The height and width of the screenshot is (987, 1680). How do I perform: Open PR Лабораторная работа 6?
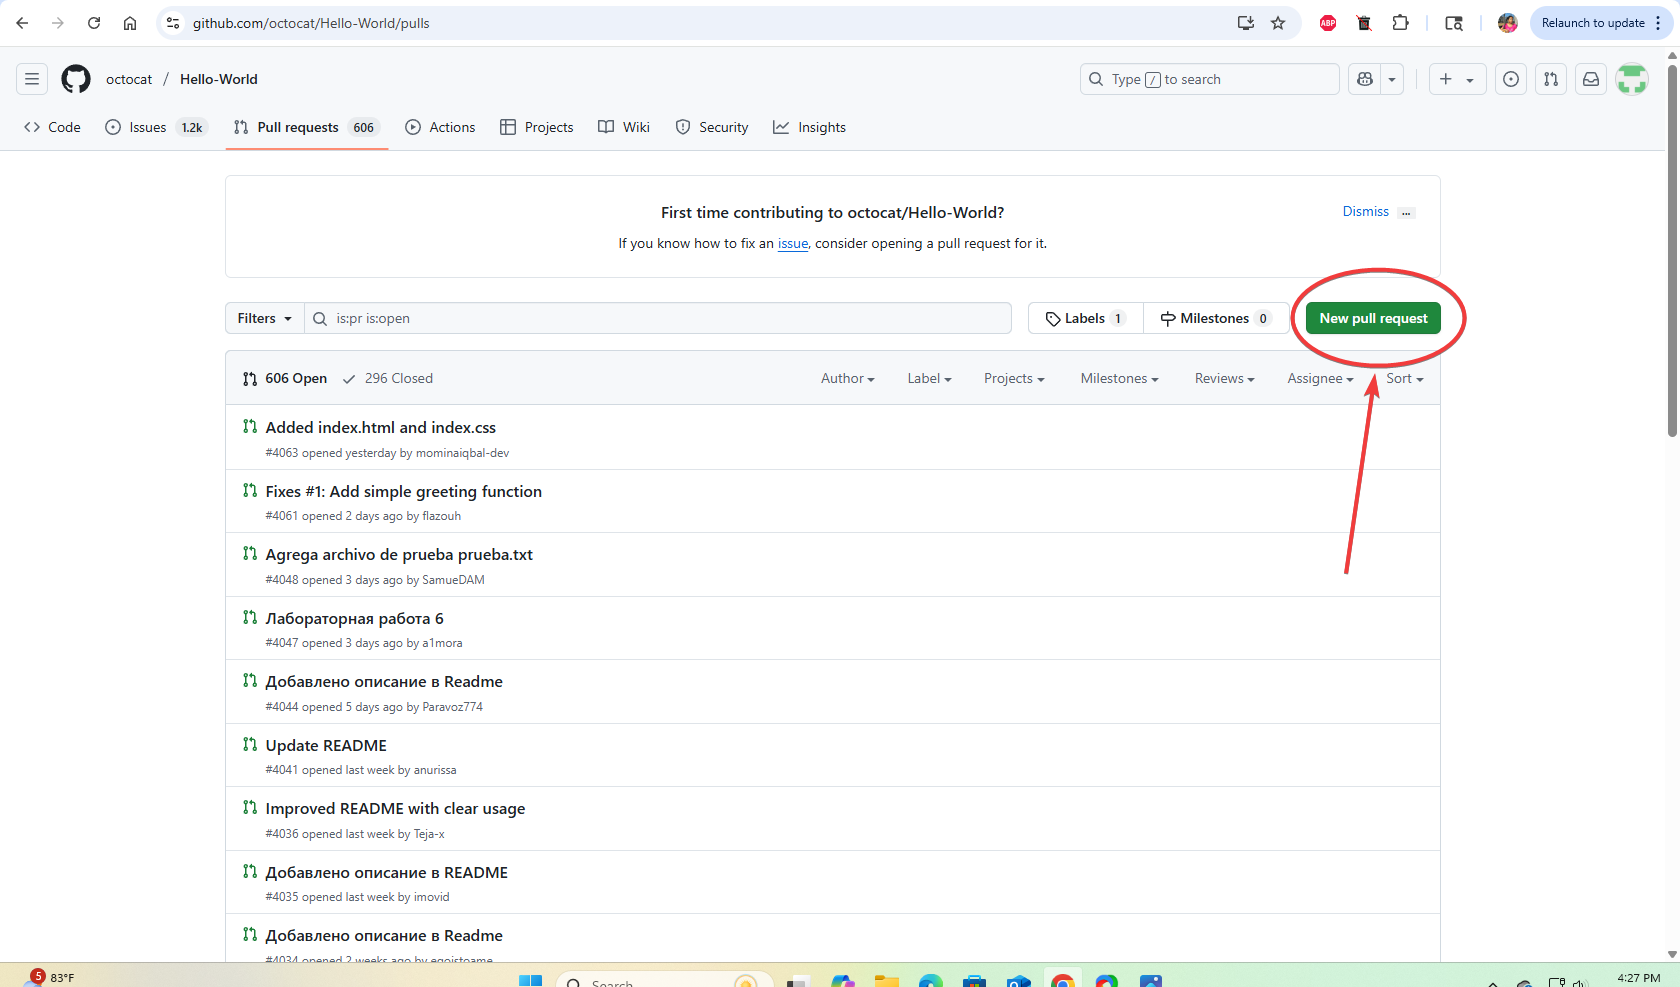tap(355, 618)
